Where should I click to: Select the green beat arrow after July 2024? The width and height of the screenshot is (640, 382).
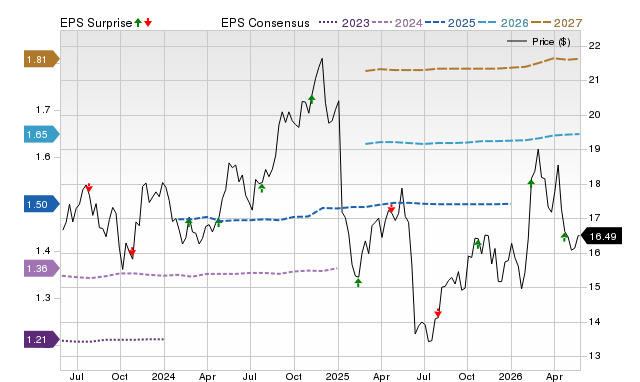[262, 188]
